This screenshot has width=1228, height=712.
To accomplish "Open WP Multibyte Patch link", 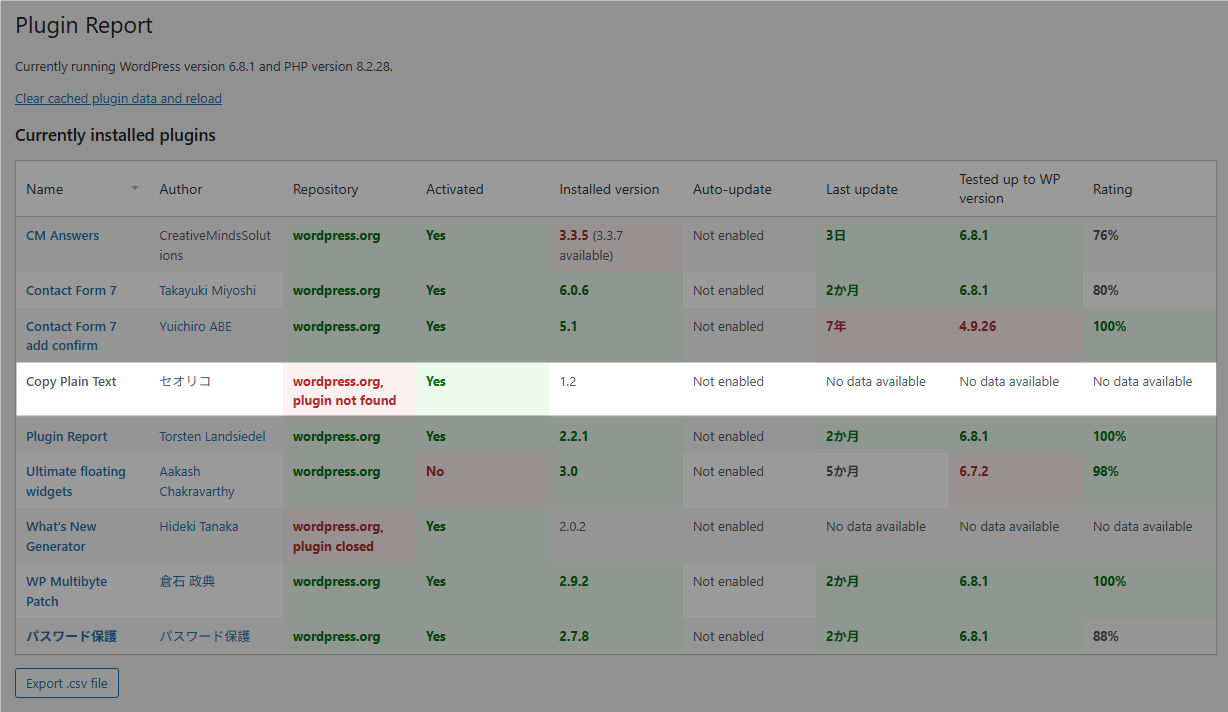I will click(x=66, y=591).
